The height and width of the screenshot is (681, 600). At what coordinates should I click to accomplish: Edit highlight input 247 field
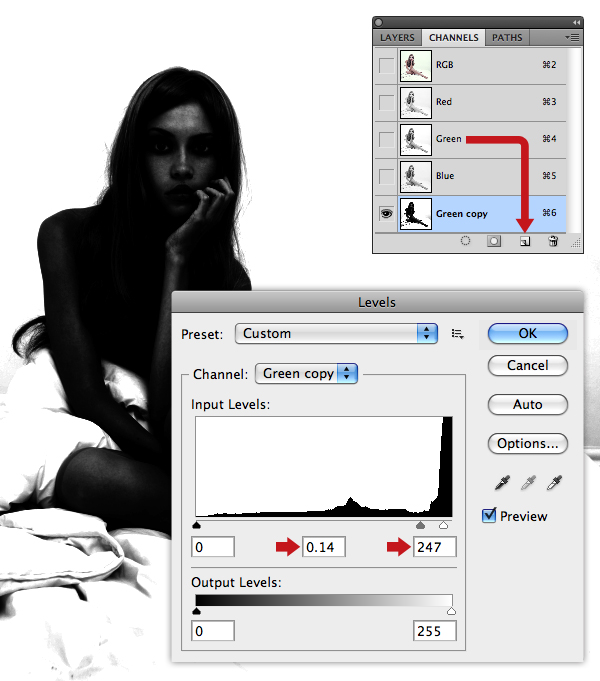435,547
